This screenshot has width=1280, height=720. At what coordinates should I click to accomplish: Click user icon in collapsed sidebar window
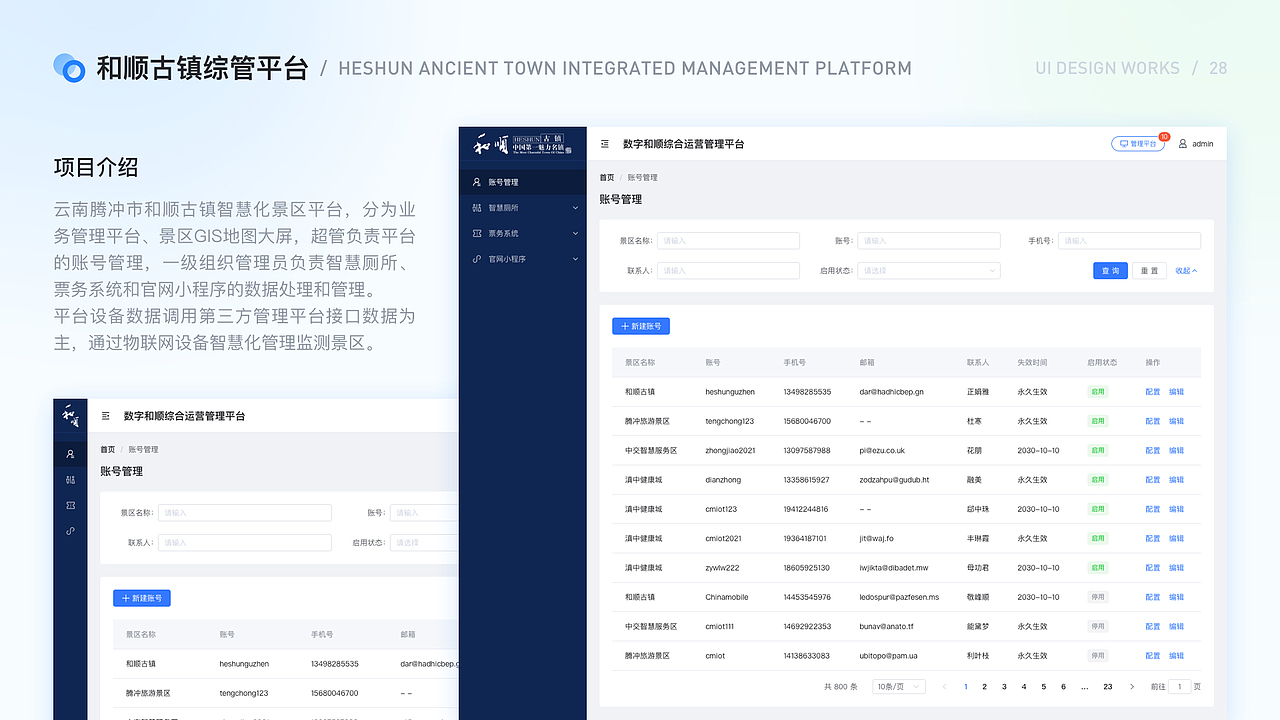[x=70, y=454]
